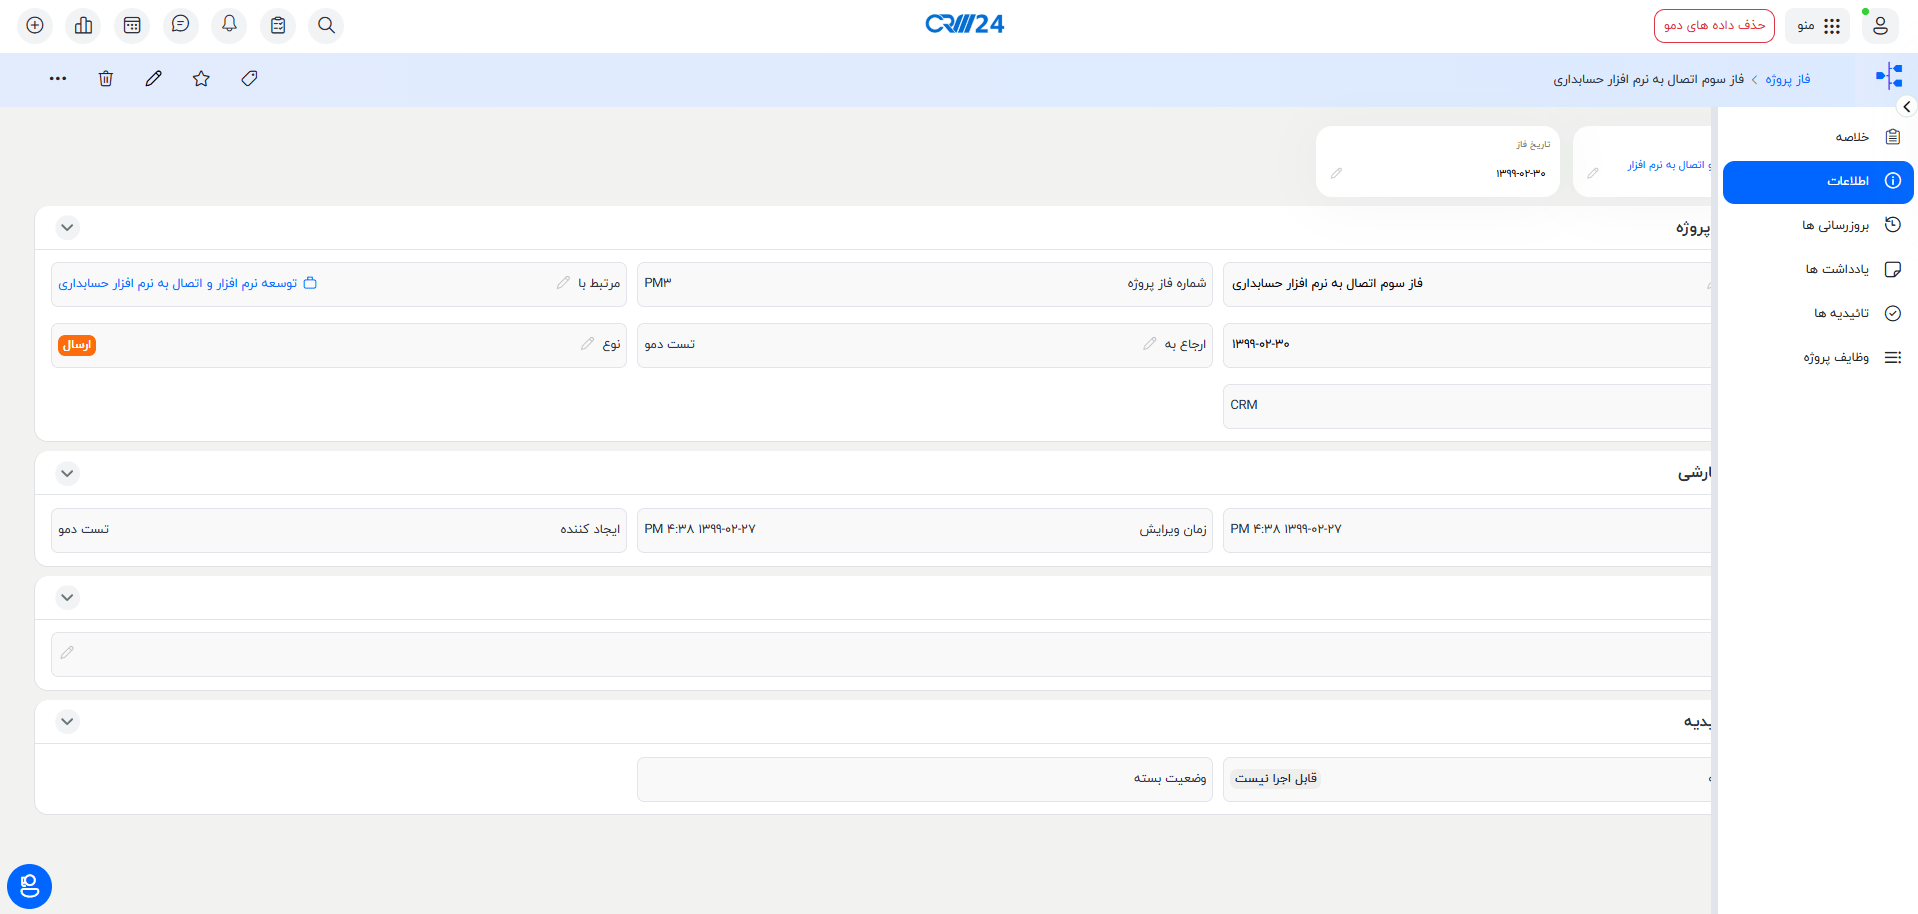Collapse the پروژه section chevron

pos(67,227)
